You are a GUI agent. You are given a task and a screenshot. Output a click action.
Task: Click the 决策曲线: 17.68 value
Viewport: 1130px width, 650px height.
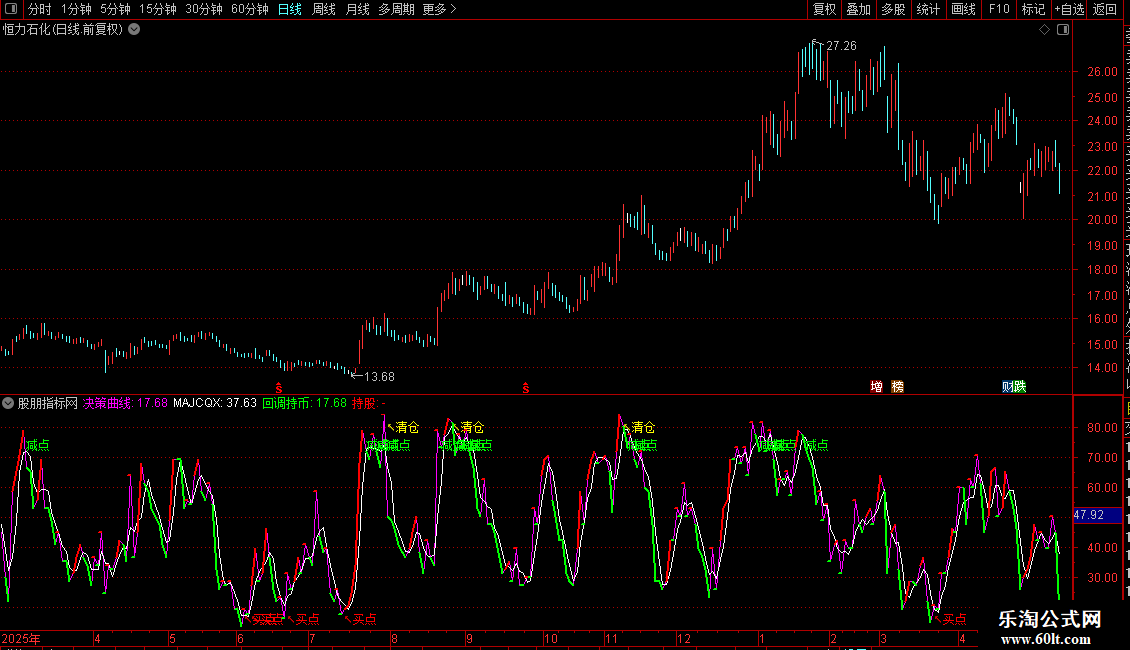click(x=125, y=403)
